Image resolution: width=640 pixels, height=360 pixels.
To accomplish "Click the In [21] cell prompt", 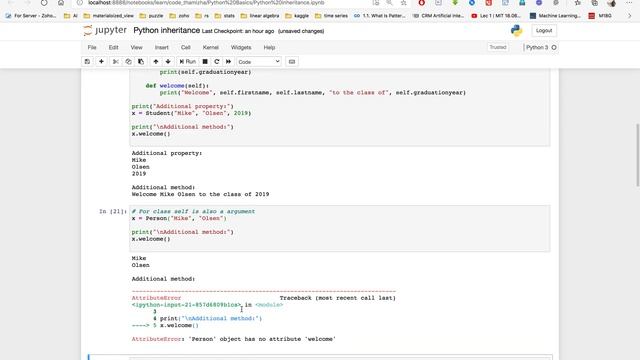I will (113, 211).
